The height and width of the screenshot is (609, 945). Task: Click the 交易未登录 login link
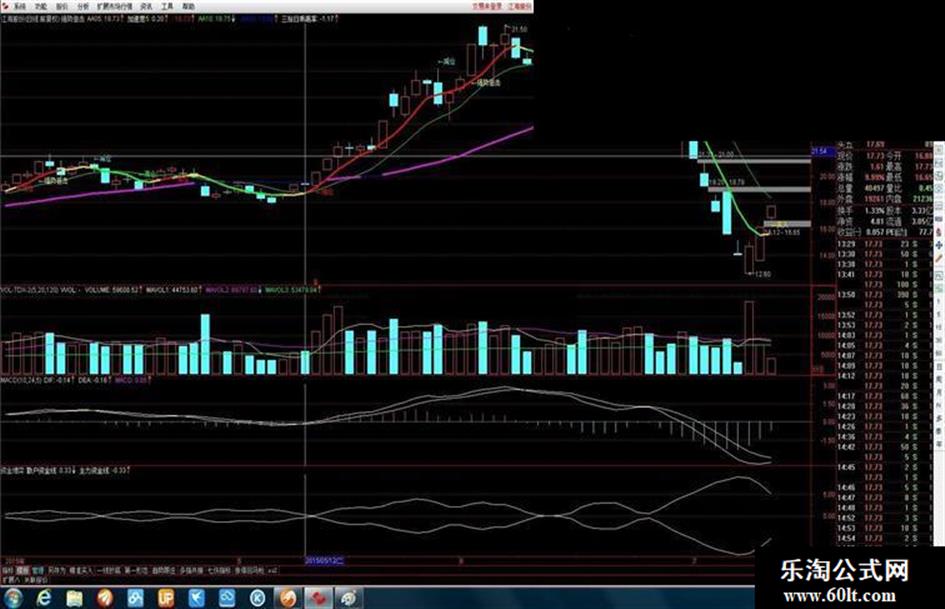(486, 6)
